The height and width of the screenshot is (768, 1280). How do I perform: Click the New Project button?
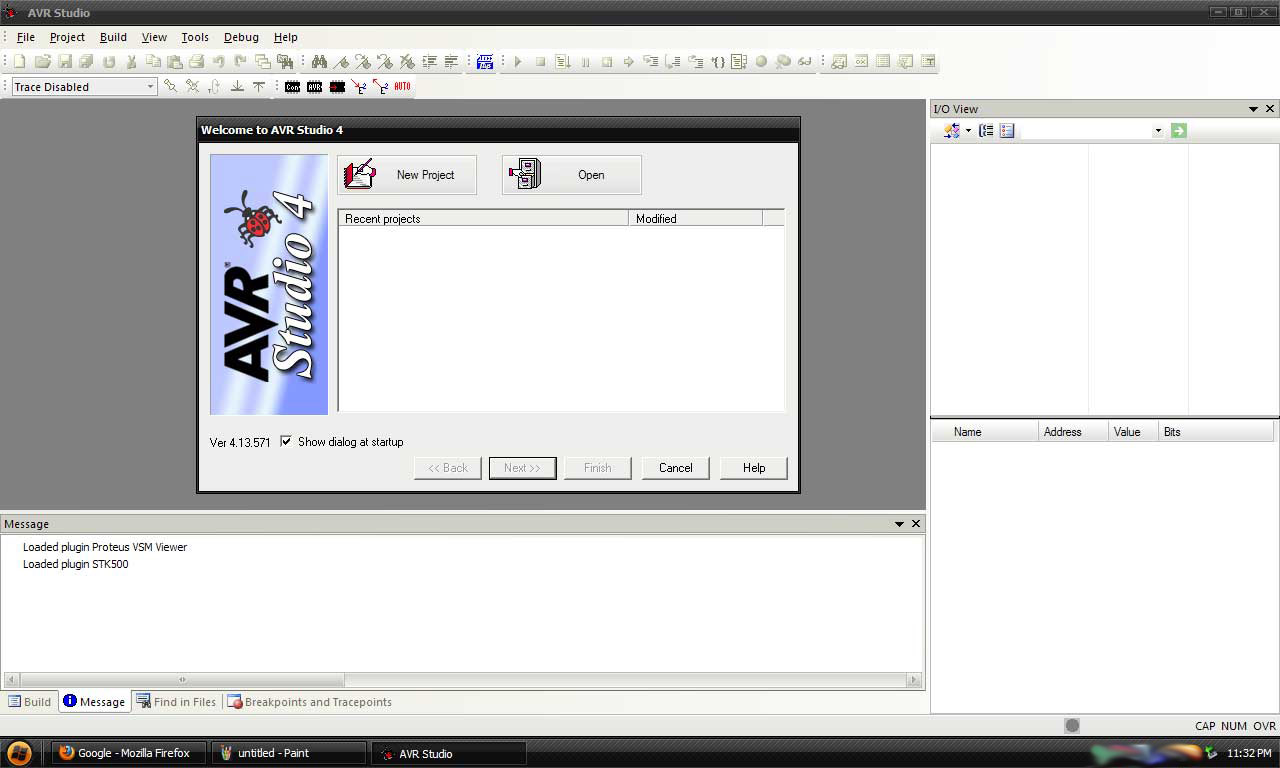407,175
